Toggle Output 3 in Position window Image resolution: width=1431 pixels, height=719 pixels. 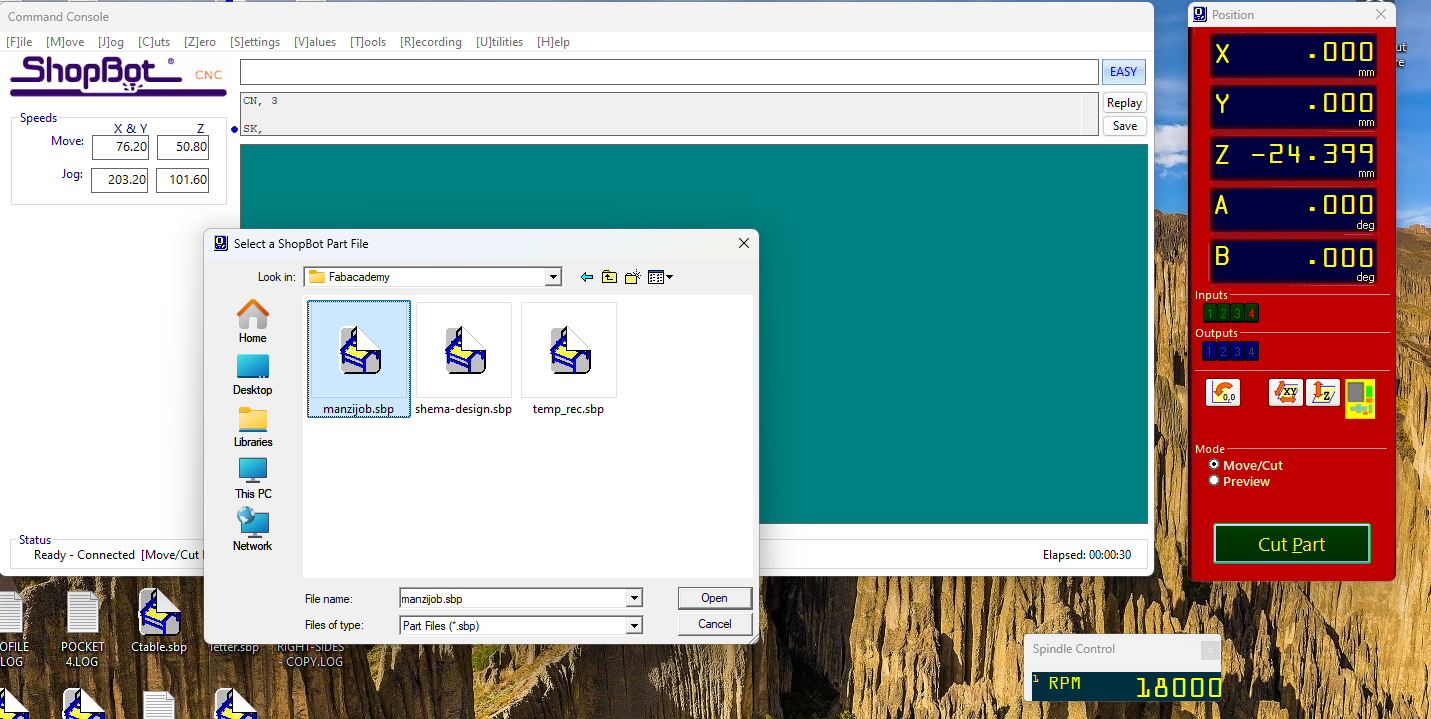coord(1237,352)
